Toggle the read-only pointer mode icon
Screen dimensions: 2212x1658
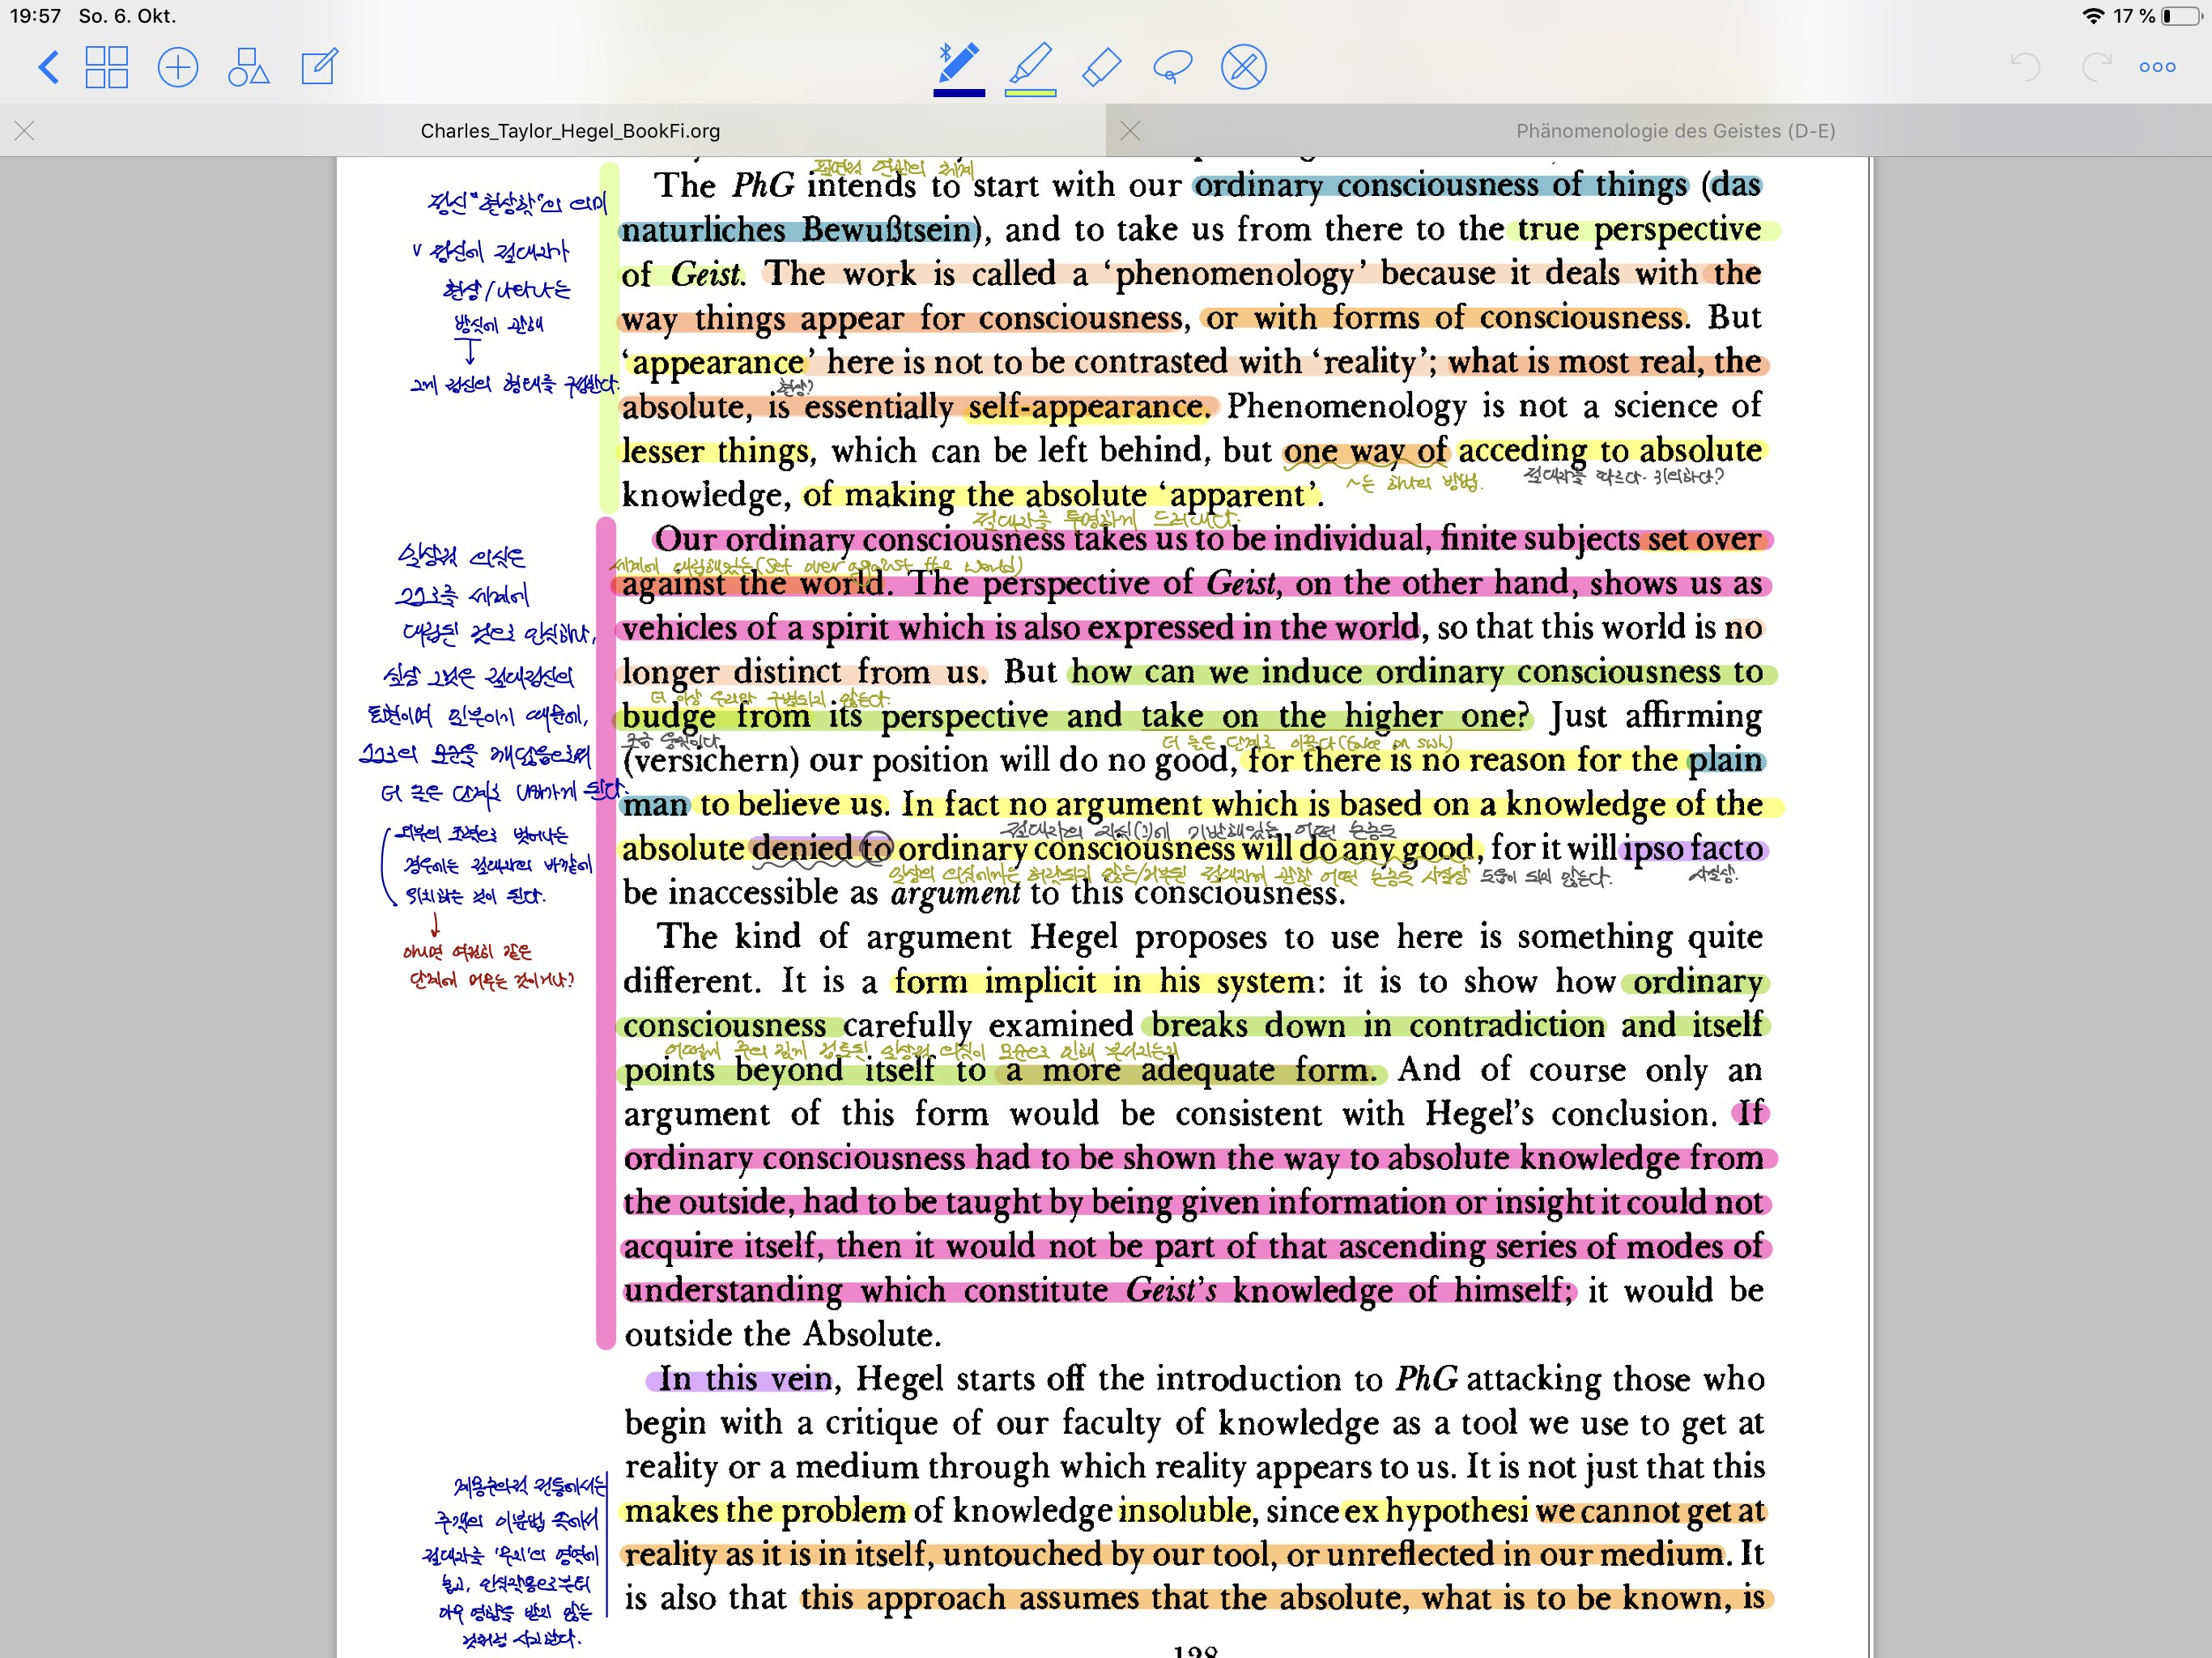(x=1243, y=68)
